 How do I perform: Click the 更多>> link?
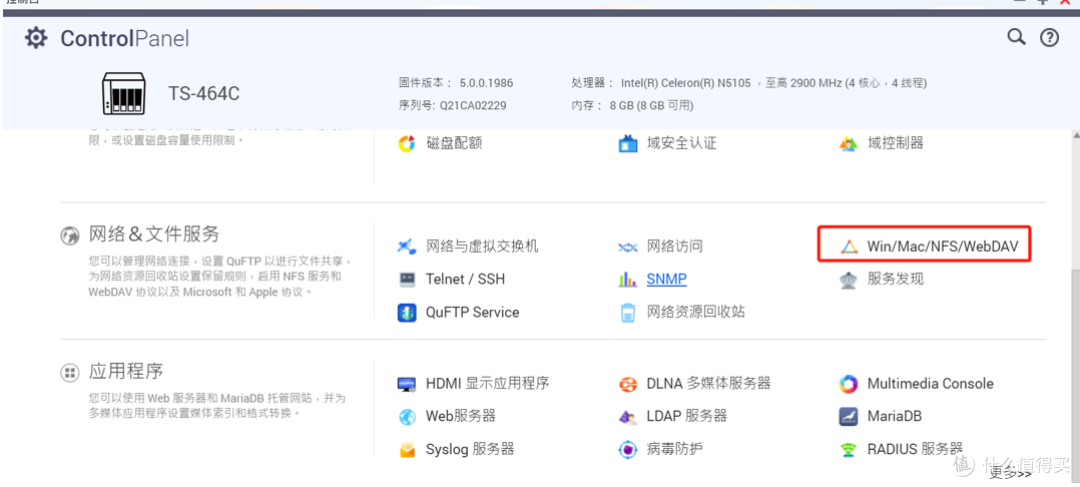[x=1010, y=473]
